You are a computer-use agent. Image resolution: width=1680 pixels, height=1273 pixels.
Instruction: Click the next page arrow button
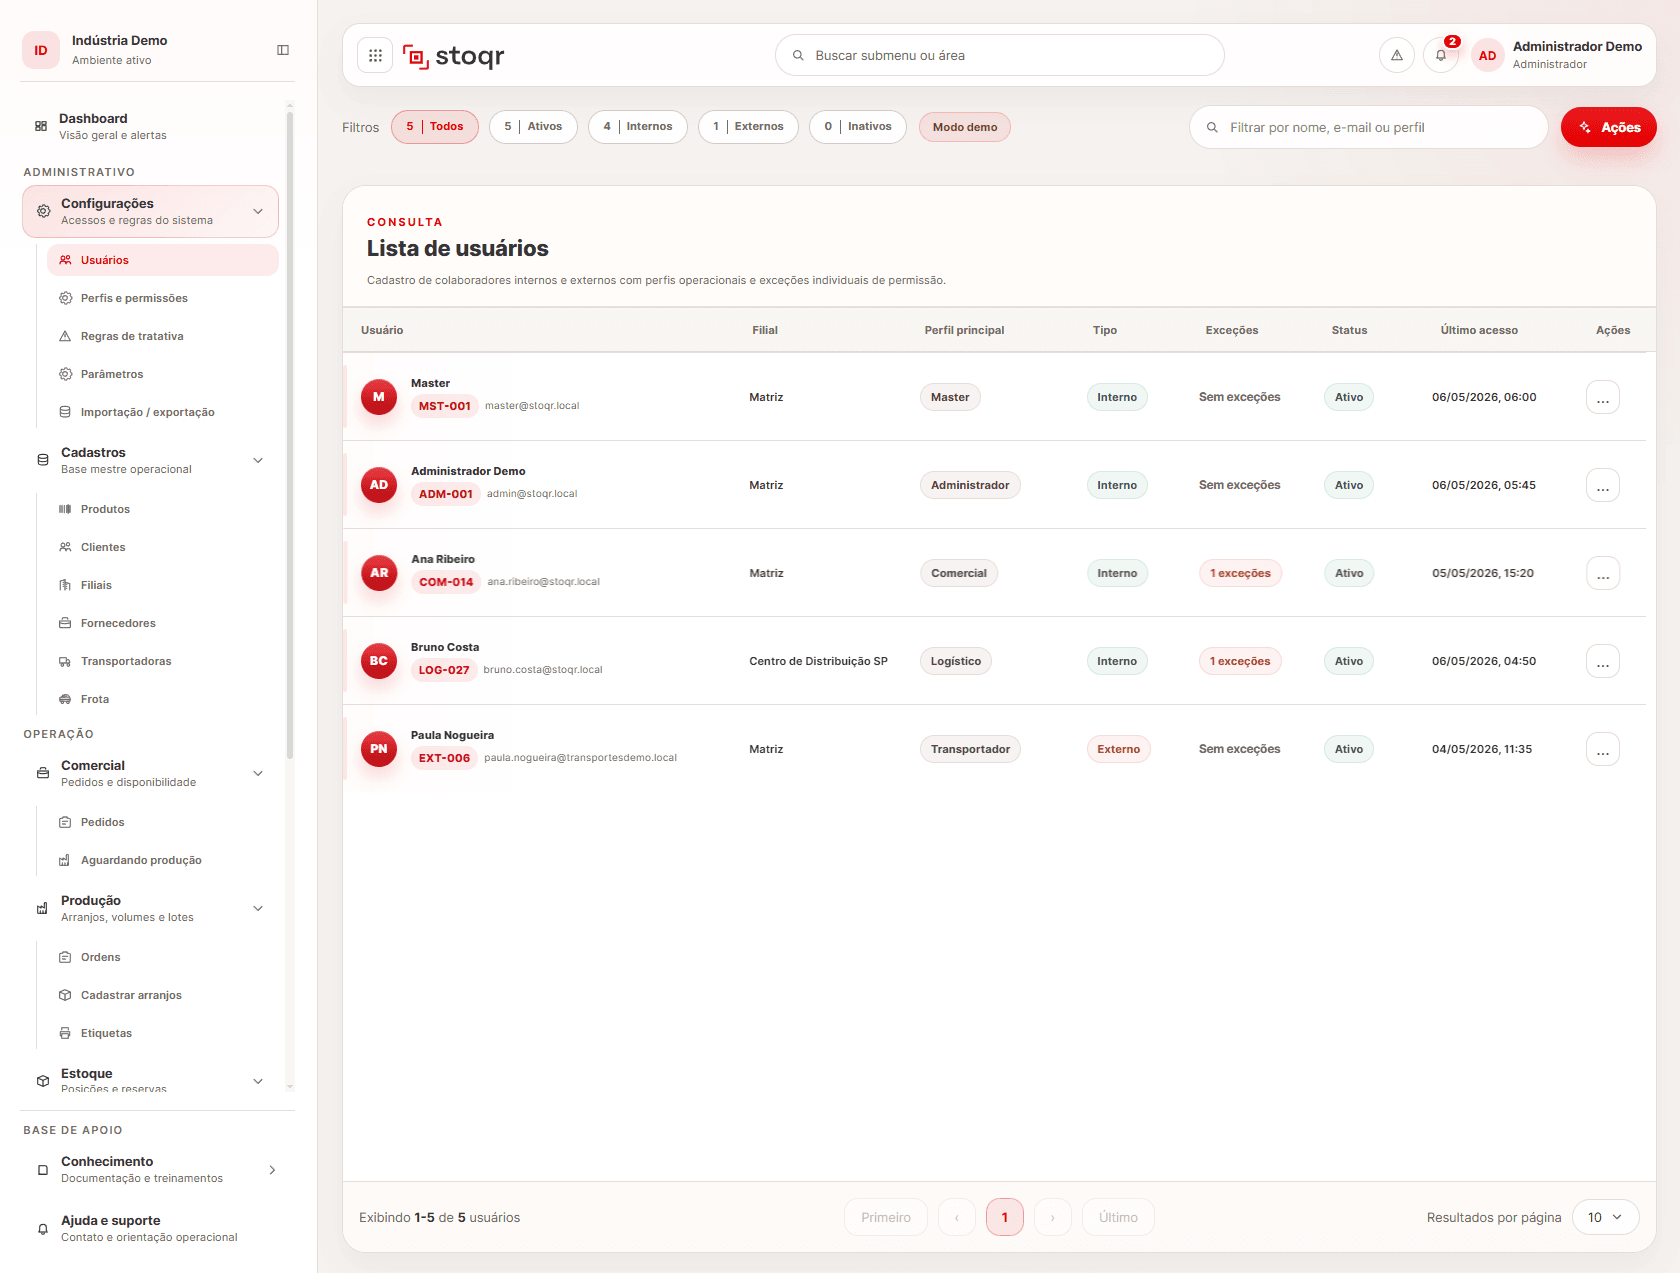1053,1217
